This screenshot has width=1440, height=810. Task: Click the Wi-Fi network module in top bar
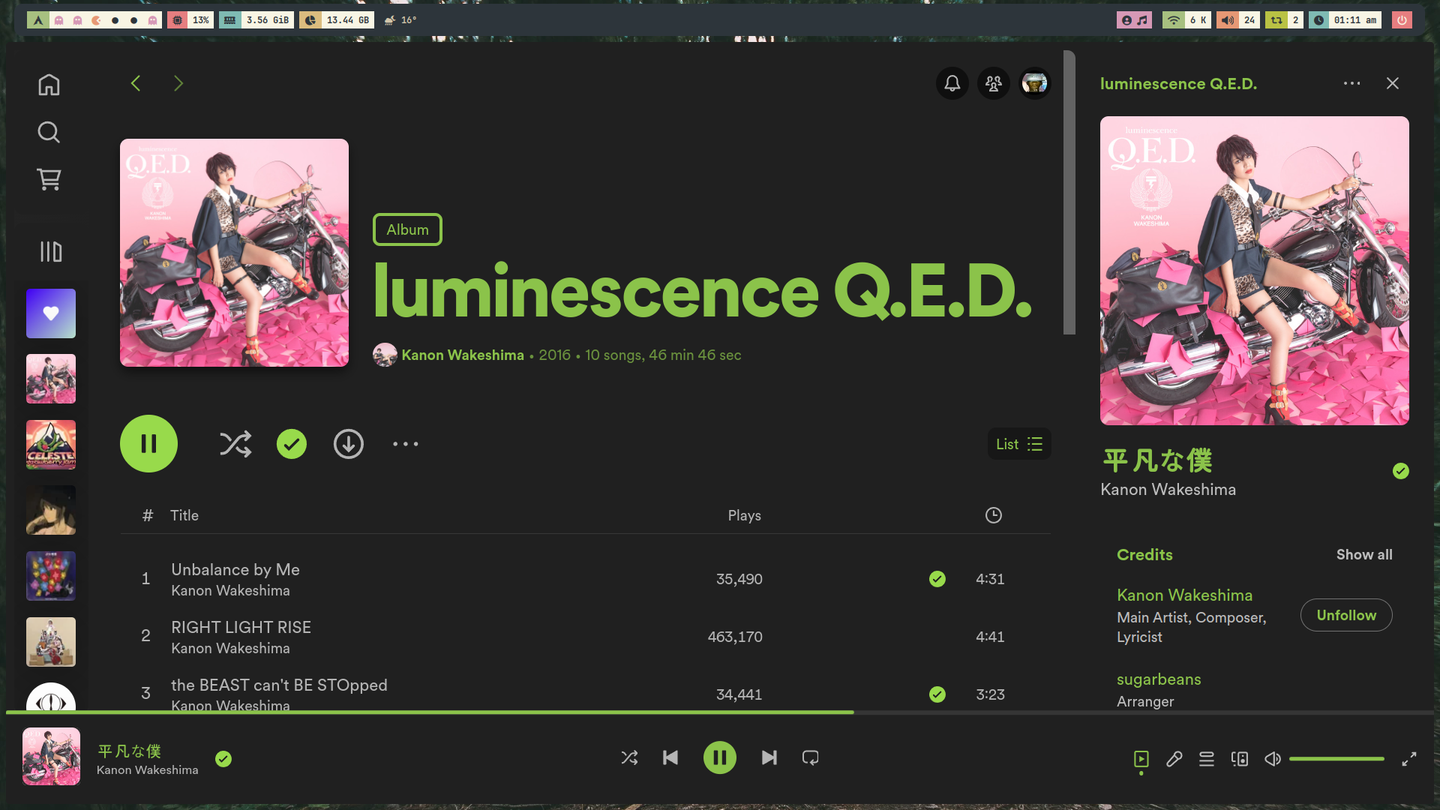pos(1187,20)
